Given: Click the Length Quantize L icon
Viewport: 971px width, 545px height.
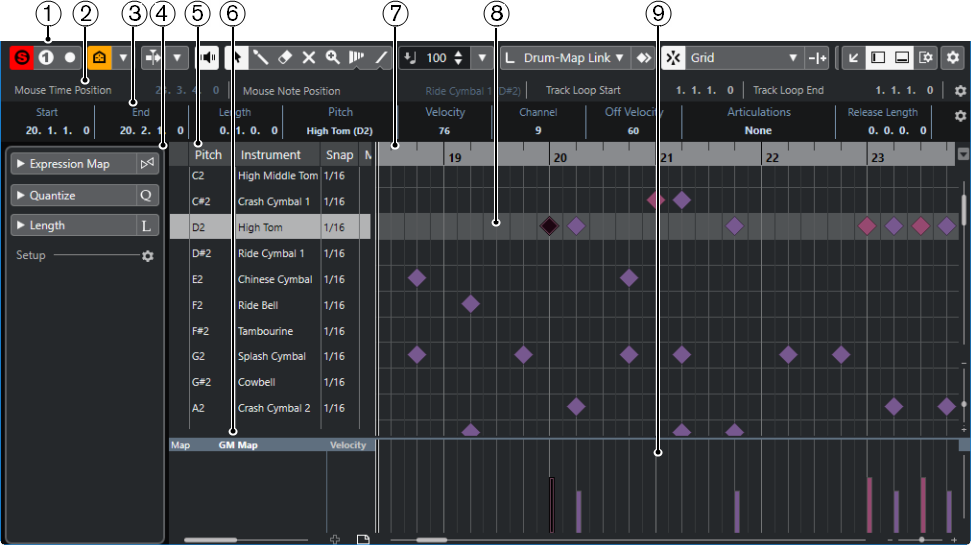Looking at the screenshot, I should [510, 58].
